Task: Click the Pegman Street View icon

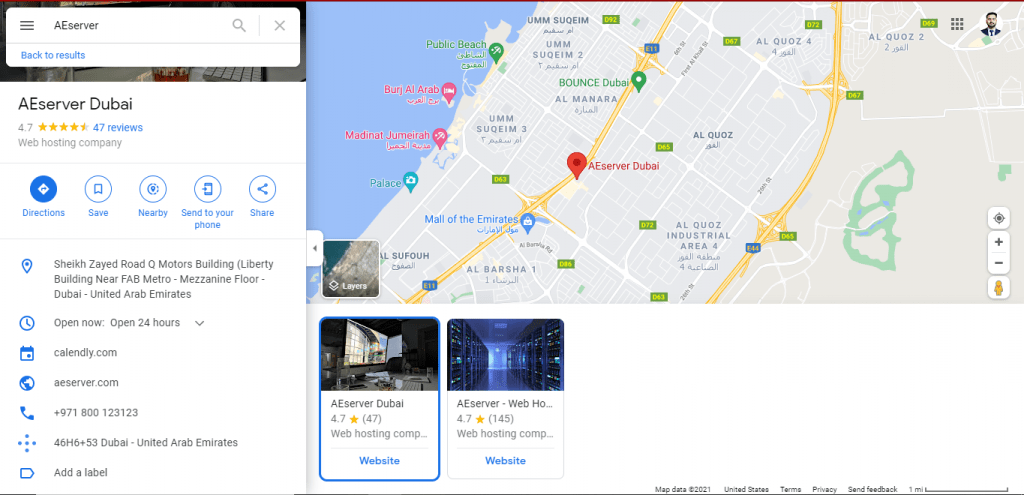Action: click(x=998, y=288)
